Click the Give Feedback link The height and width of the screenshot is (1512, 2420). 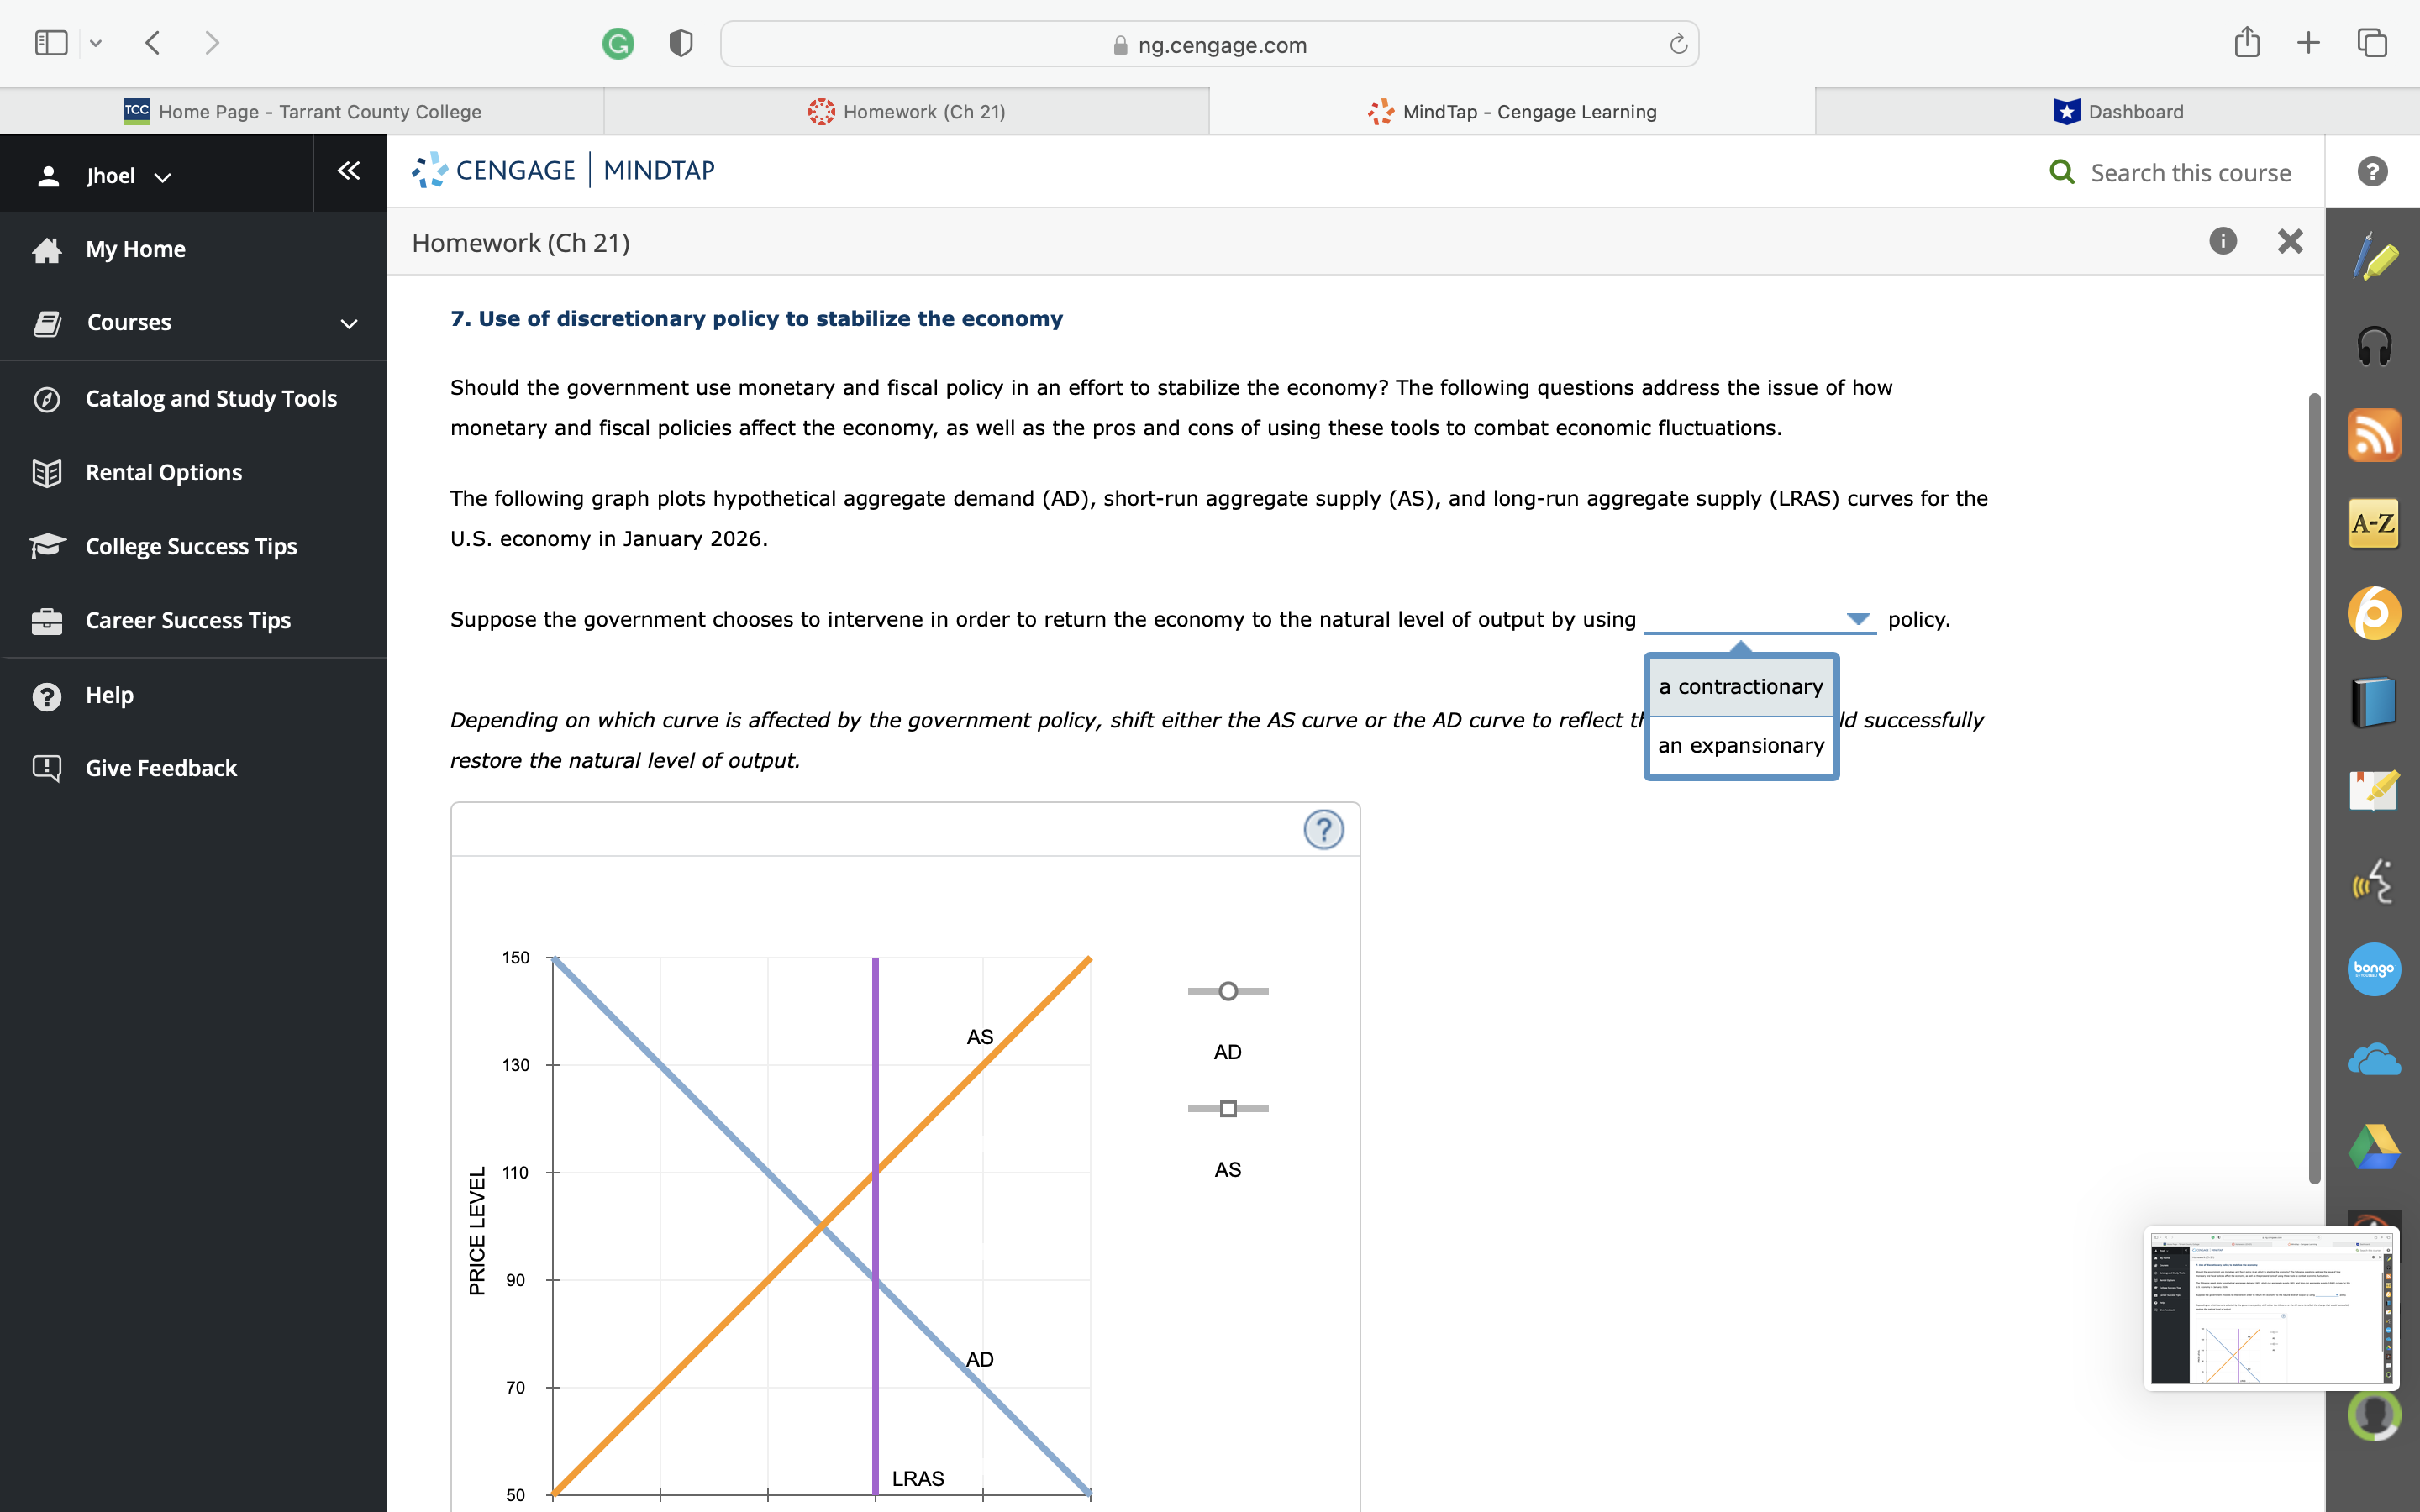[x=161, y=768]
